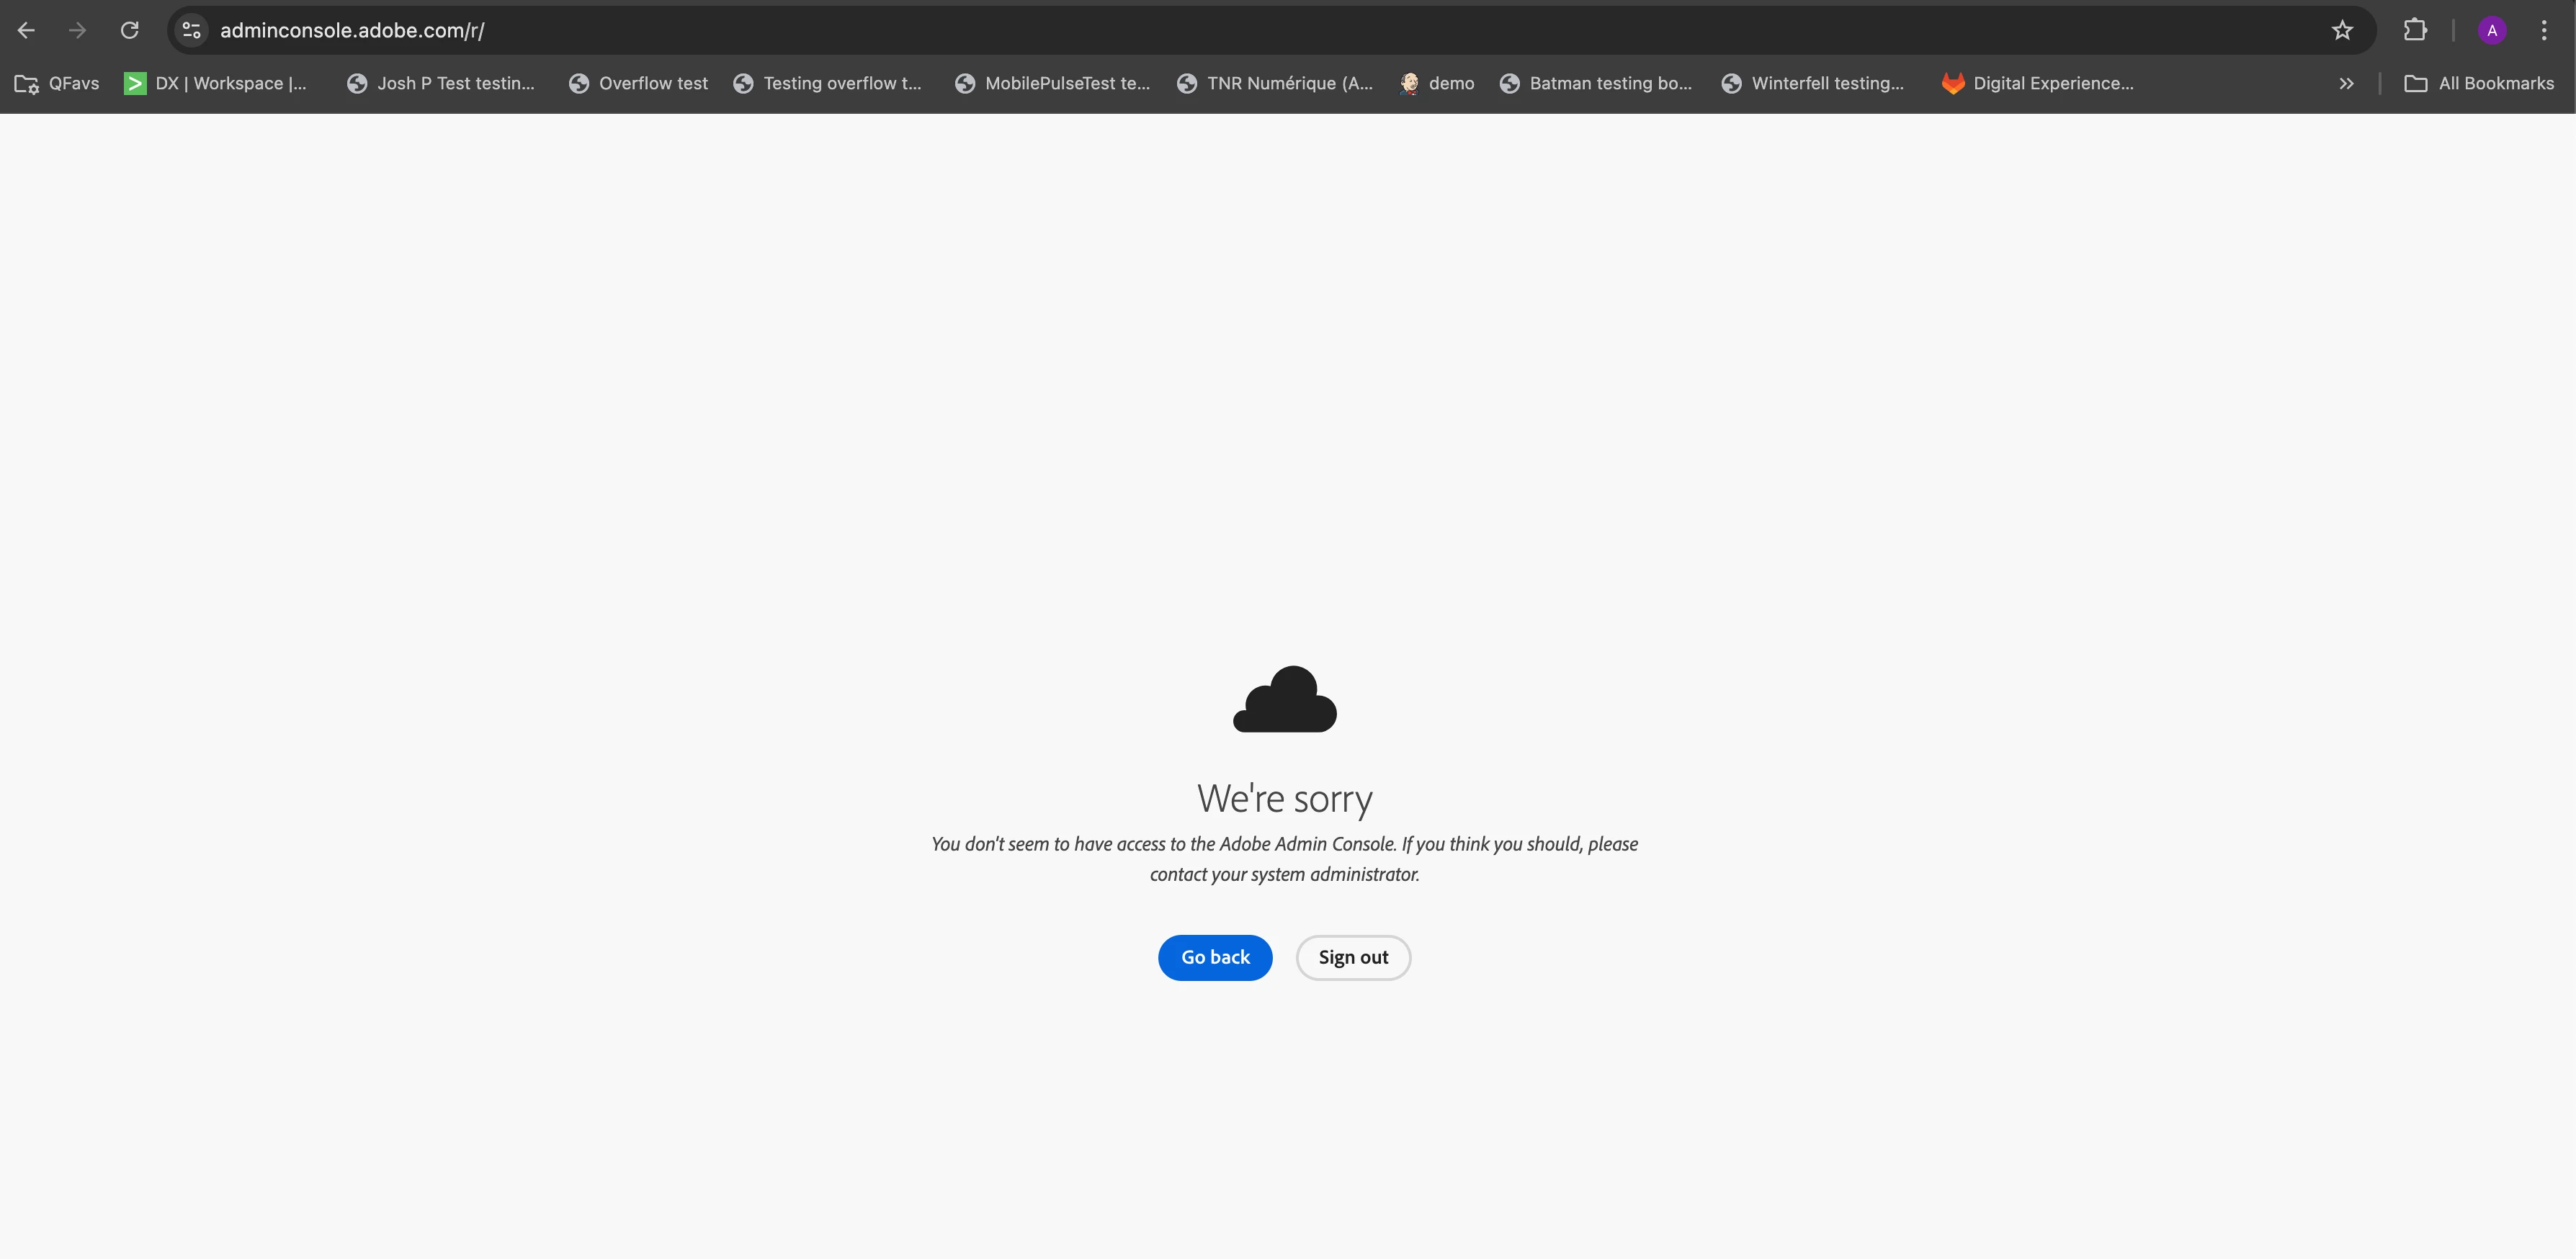Expand hidden bookmarks with double chevron
Screen dimensions: 2576x1259
(x=2346, y=83)
